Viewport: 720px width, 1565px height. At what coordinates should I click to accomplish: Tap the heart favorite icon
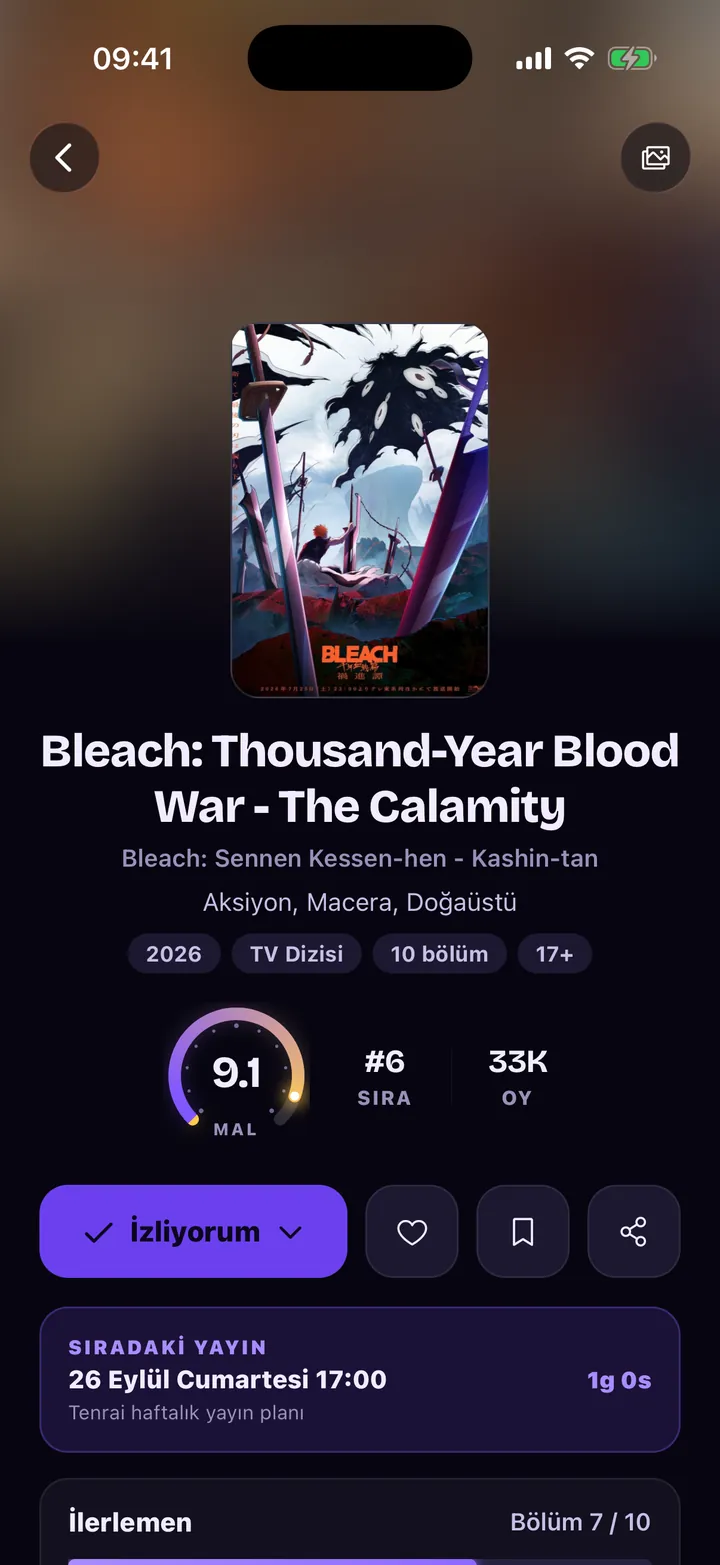click(x=412, y=1232)
